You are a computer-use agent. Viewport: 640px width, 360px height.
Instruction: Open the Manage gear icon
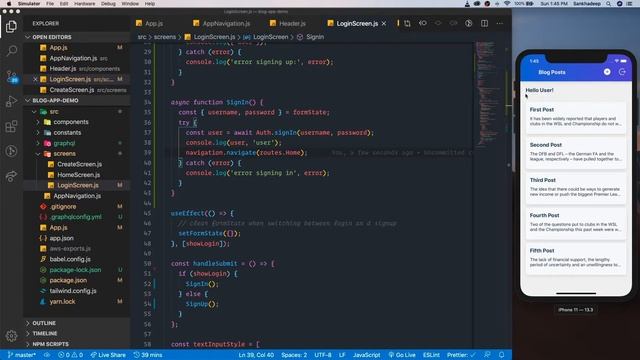11,336
